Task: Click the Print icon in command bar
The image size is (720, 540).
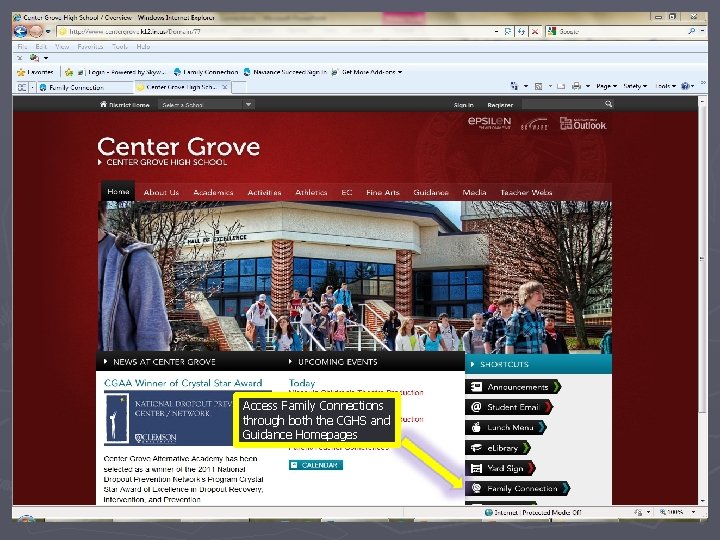Action: [x=576, y=86]
